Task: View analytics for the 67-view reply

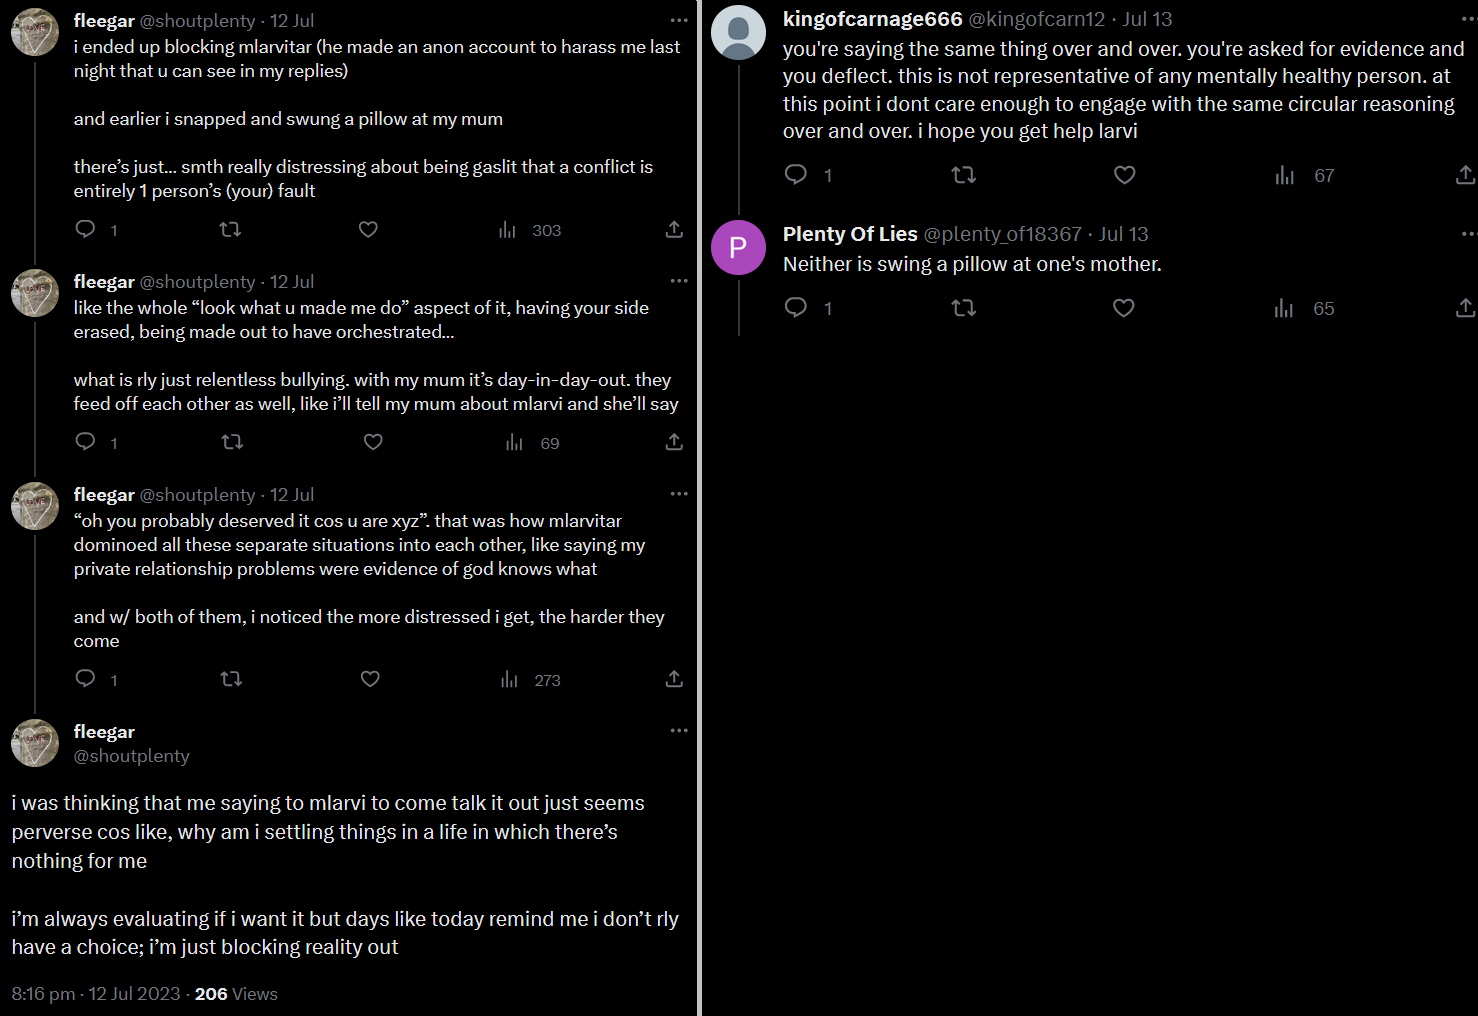Action: (x=1285, y=176)
